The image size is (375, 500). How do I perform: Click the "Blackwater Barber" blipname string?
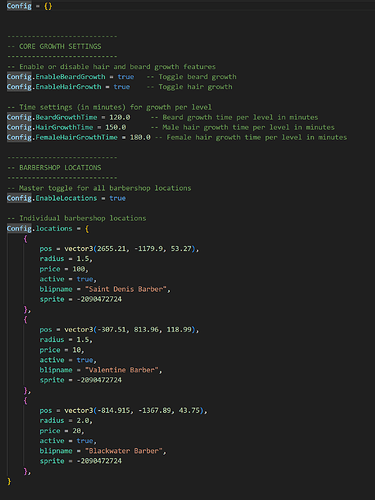pyautogui.click(x=124, y=451)
